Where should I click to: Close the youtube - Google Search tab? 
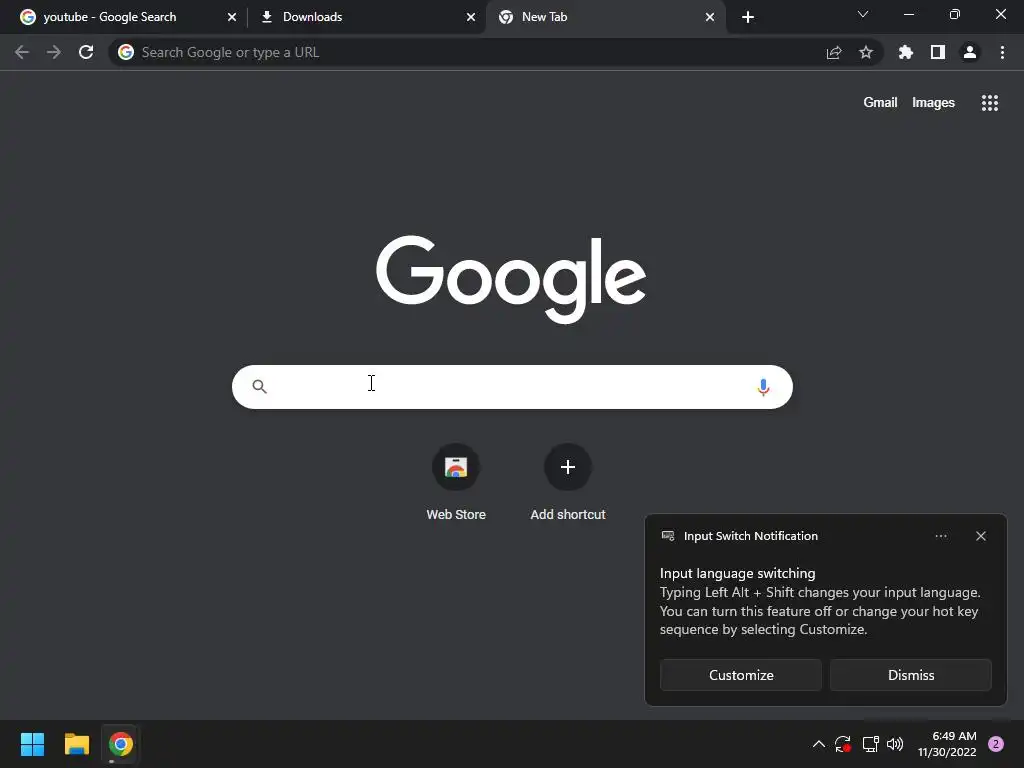(232, 17)
